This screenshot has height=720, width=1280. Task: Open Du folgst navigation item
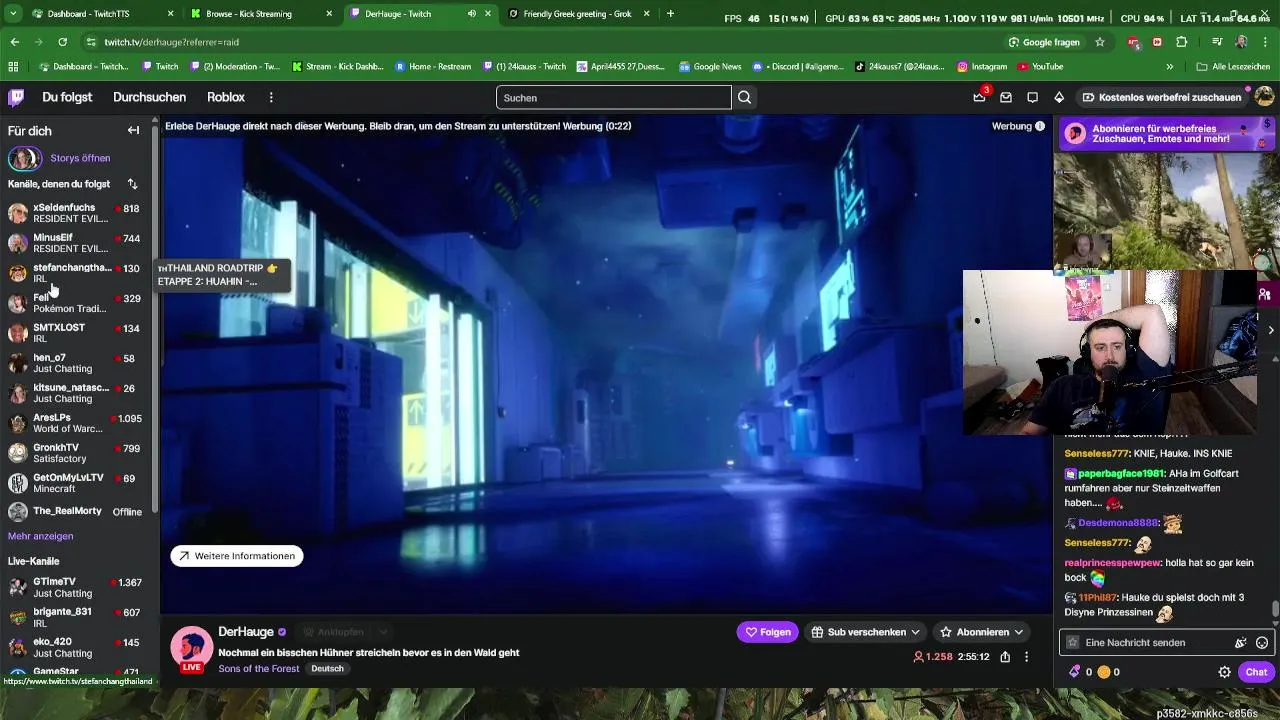click(67, 97)
